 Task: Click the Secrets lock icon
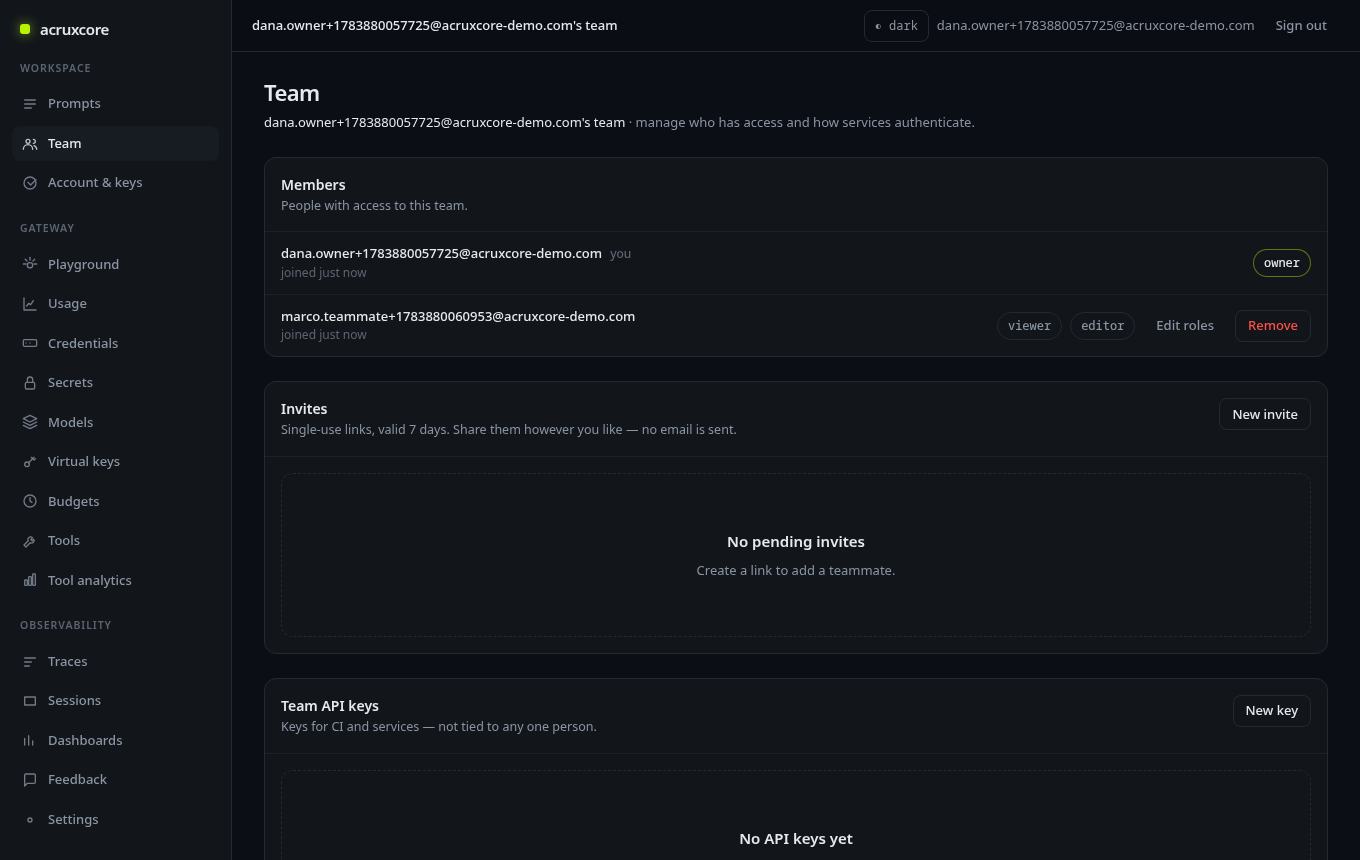(x=30, y=383)
